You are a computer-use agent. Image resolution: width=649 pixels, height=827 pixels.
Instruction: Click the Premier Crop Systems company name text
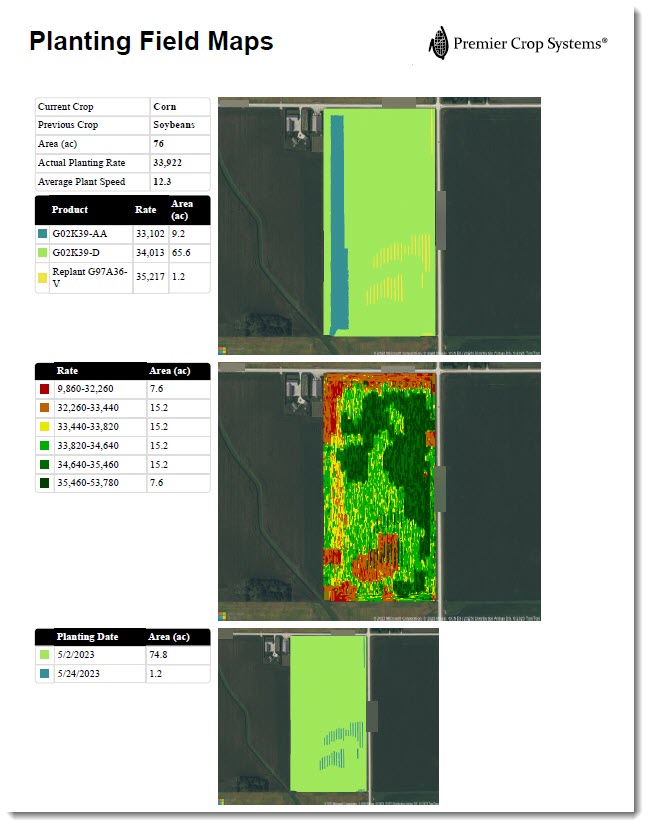click(x=530, y=43)
